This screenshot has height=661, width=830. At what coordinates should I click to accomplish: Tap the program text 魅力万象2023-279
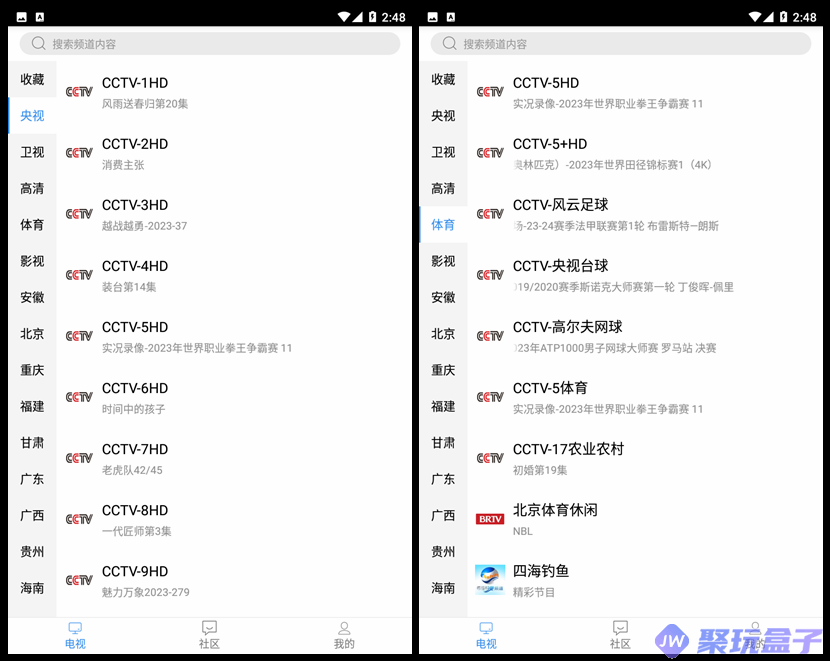pos(146,592)
